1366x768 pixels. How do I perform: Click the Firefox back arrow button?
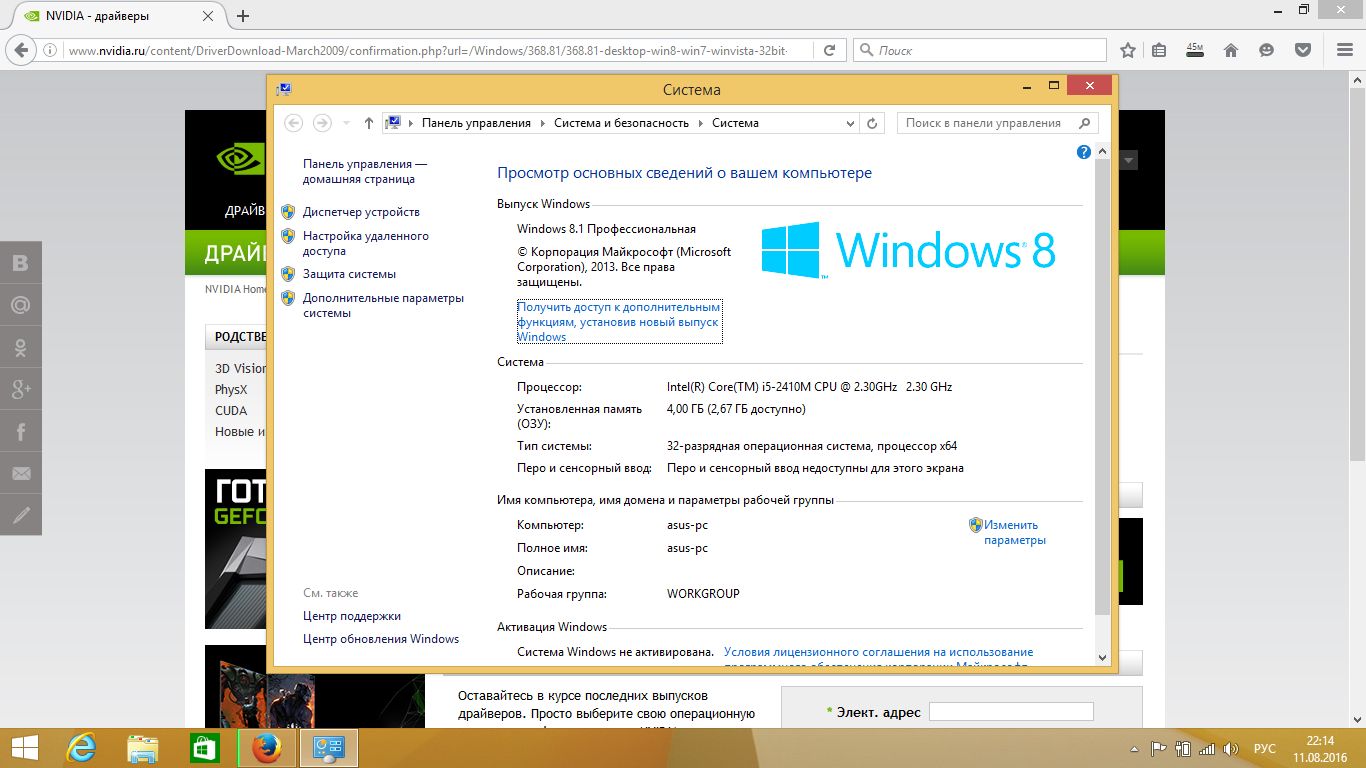(22, 50)
